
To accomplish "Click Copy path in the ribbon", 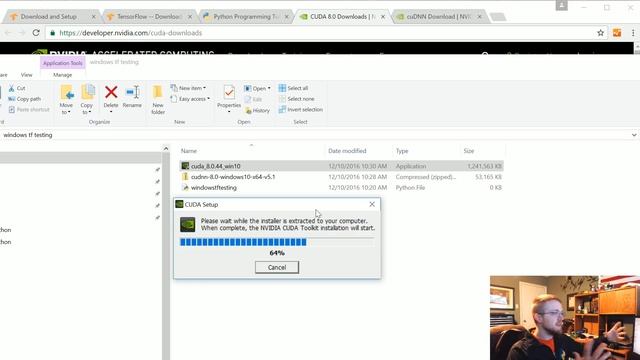I will click(24, 99).
